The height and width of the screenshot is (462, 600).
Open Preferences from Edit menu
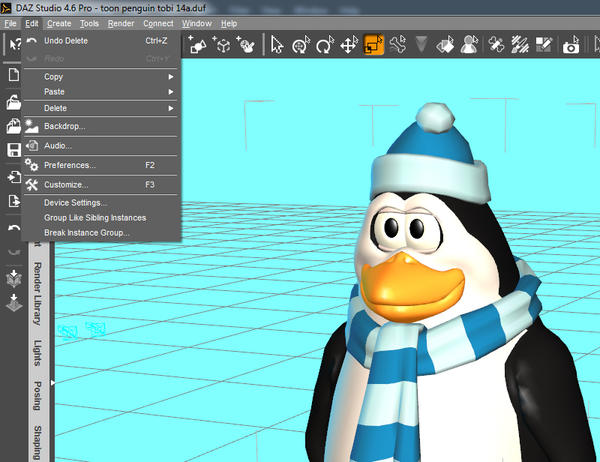coord(101,165)
